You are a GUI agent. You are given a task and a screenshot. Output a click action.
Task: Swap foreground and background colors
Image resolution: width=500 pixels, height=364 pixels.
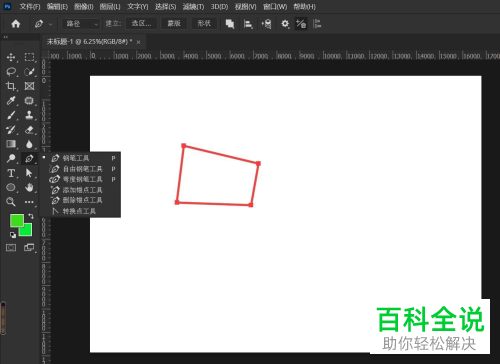click(31, 216)
